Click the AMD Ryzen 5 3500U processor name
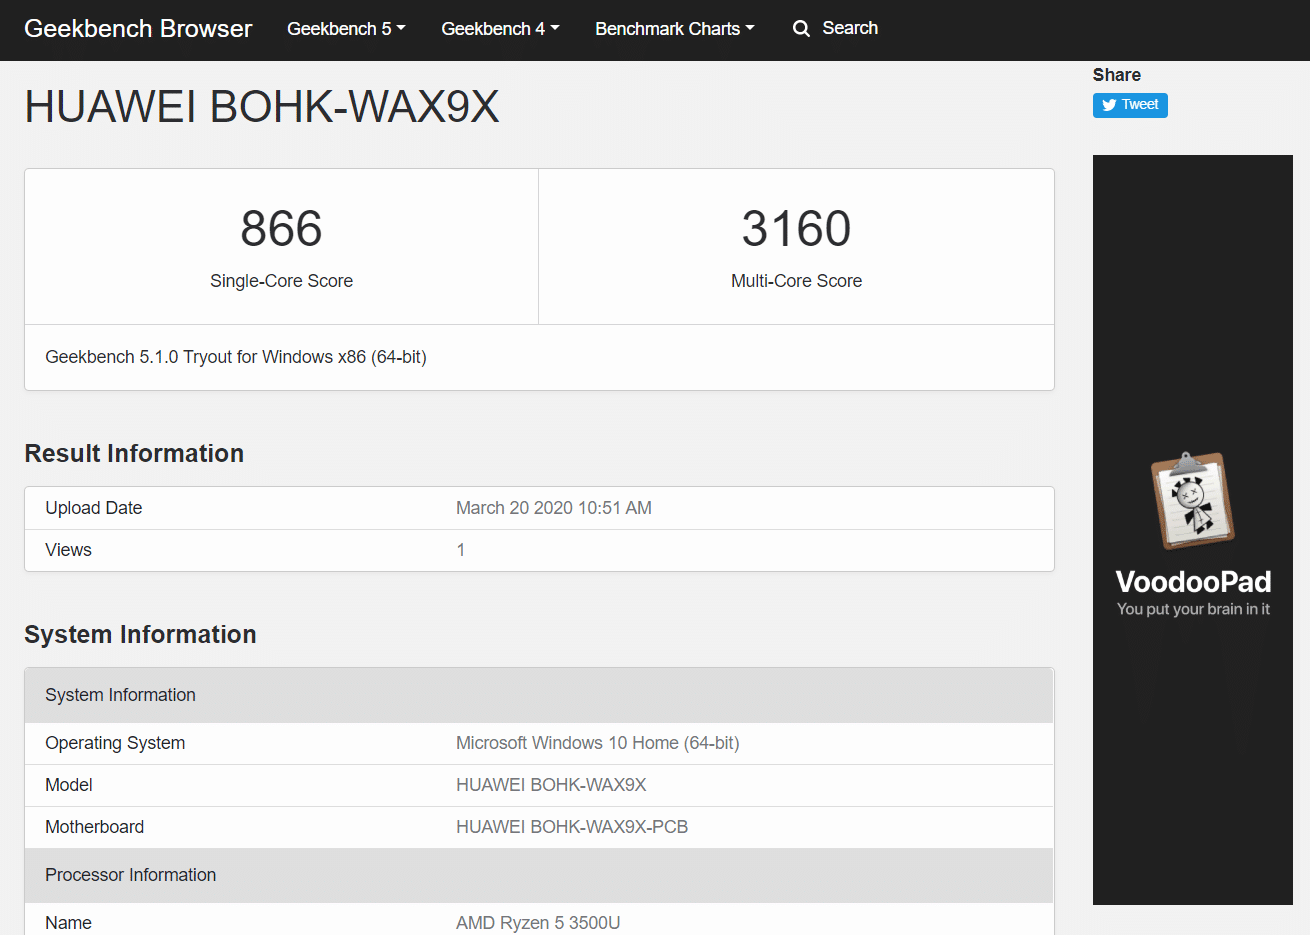This screenshot has width=1310, height=935. 538,922
